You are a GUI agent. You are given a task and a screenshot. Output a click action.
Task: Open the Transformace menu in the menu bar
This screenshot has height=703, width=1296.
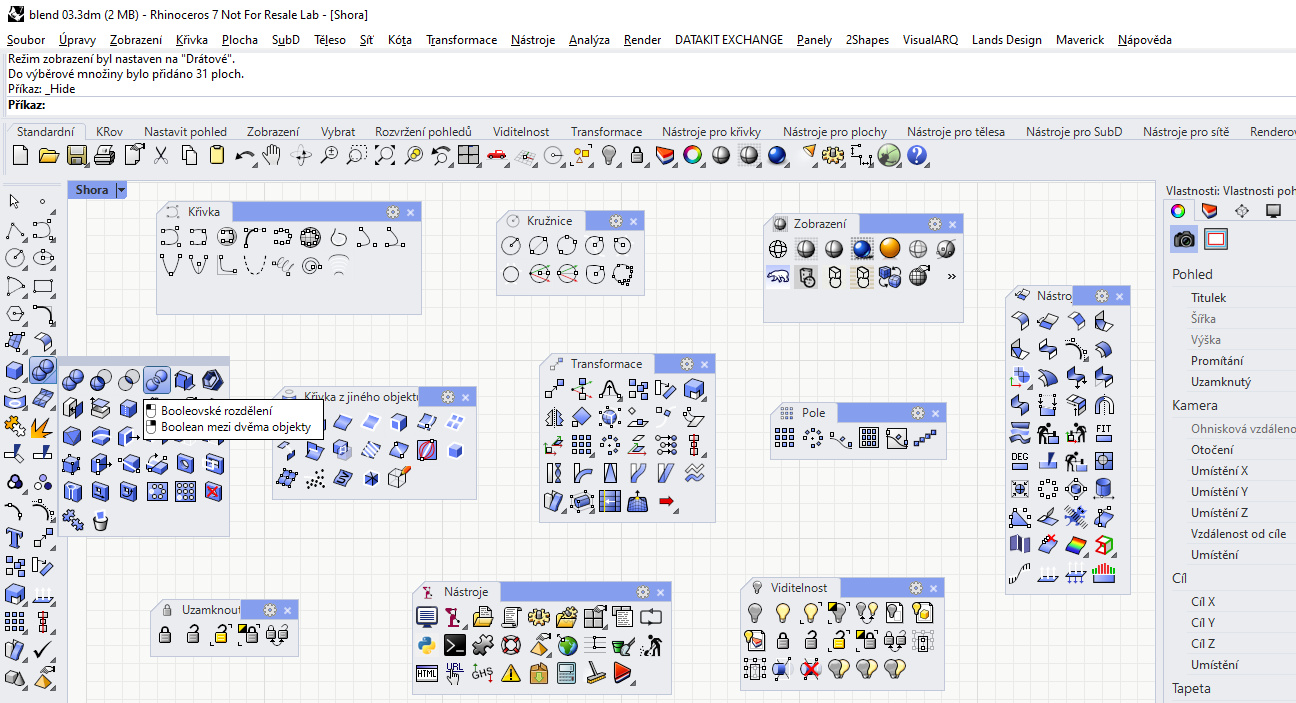(461, 40)
